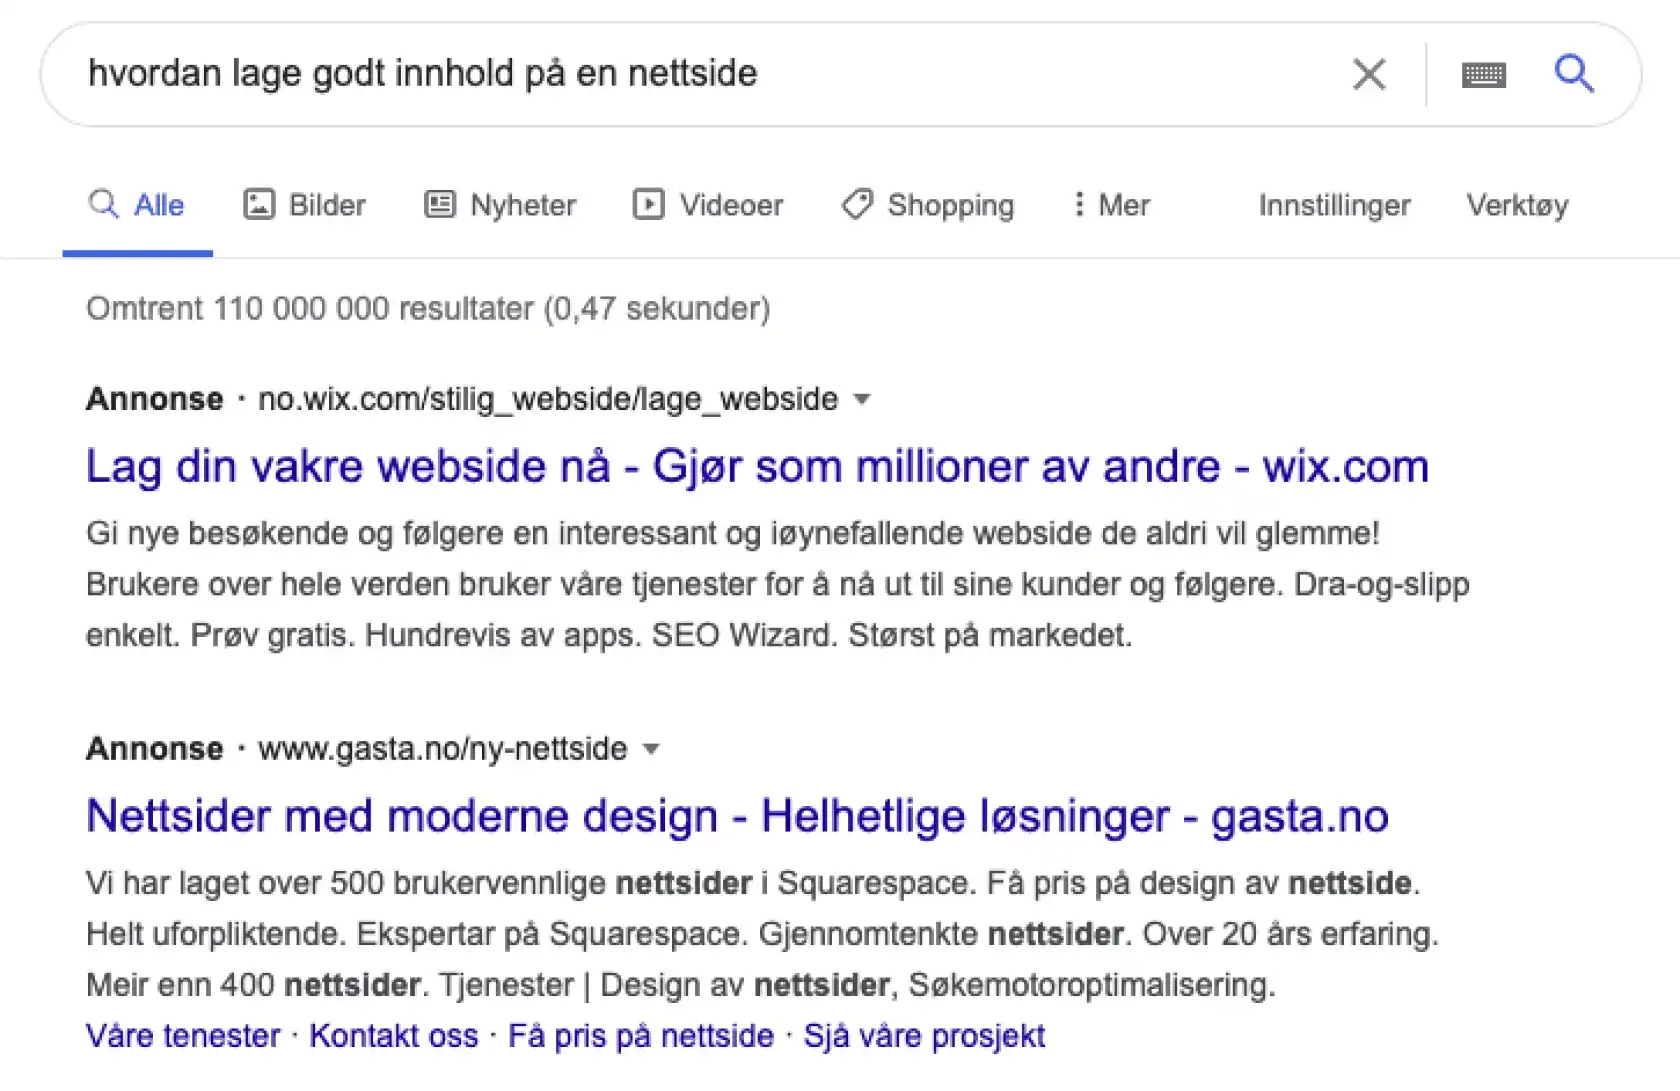The width and height of the screenshot is (1680, 1091).
Task: Open the Få pris på nettside link
Action: tap(640, 1036)
